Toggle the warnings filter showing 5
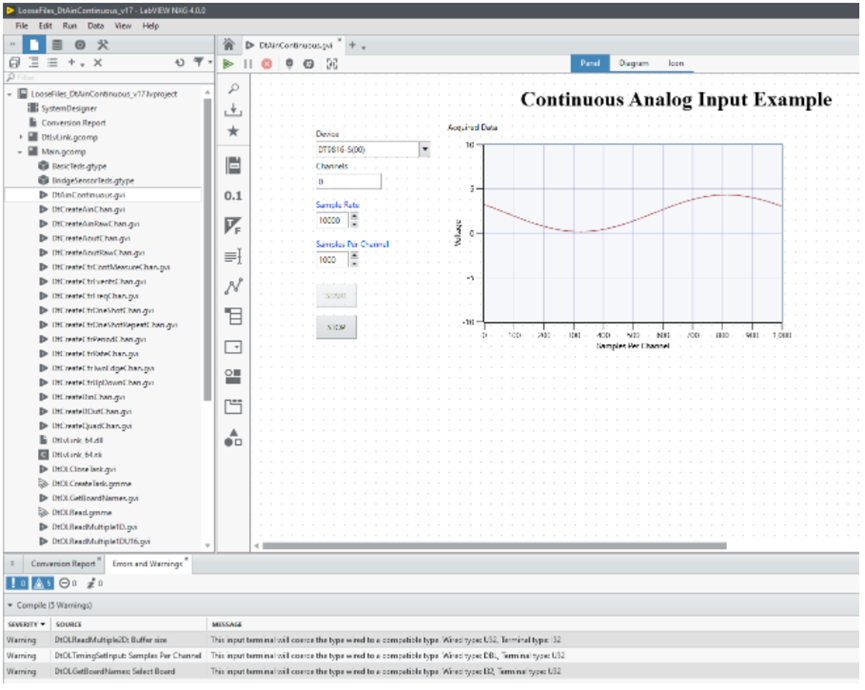This screenshot has width=865, height=690. point(42,583)
